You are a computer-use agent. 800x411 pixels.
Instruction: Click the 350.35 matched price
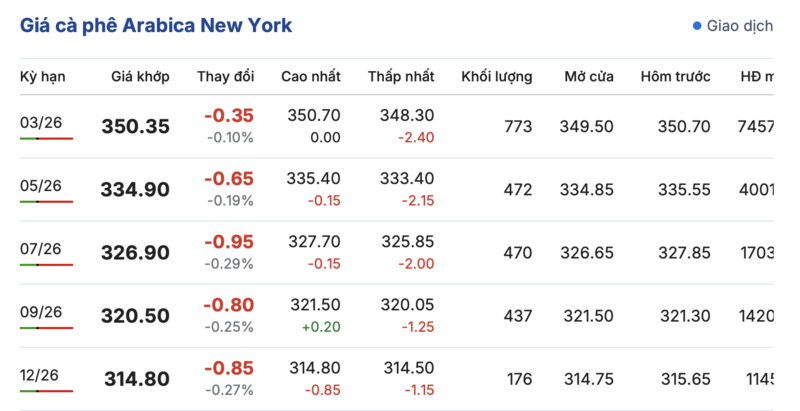click(135, 127)
